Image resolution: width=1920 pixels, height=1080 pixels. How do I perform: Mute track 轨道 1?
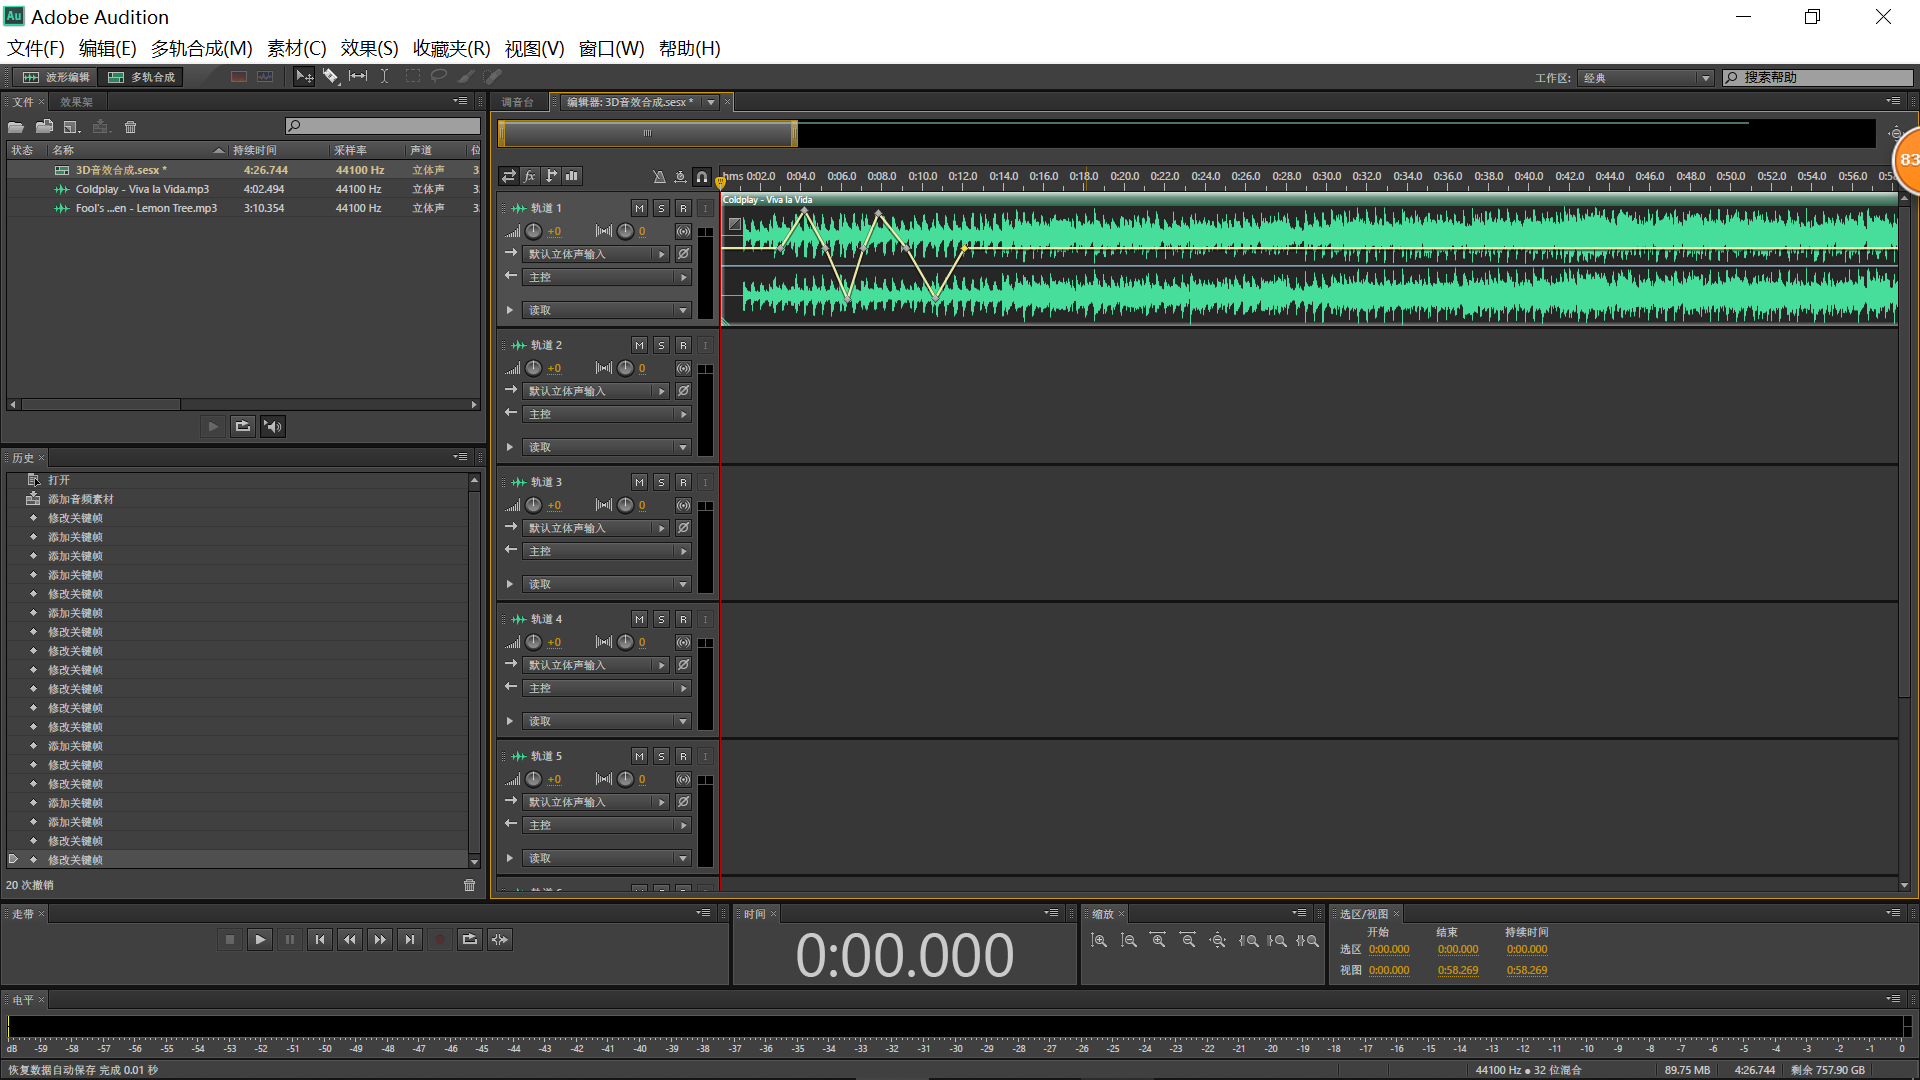pyautogui.click(x=639, y=208)
